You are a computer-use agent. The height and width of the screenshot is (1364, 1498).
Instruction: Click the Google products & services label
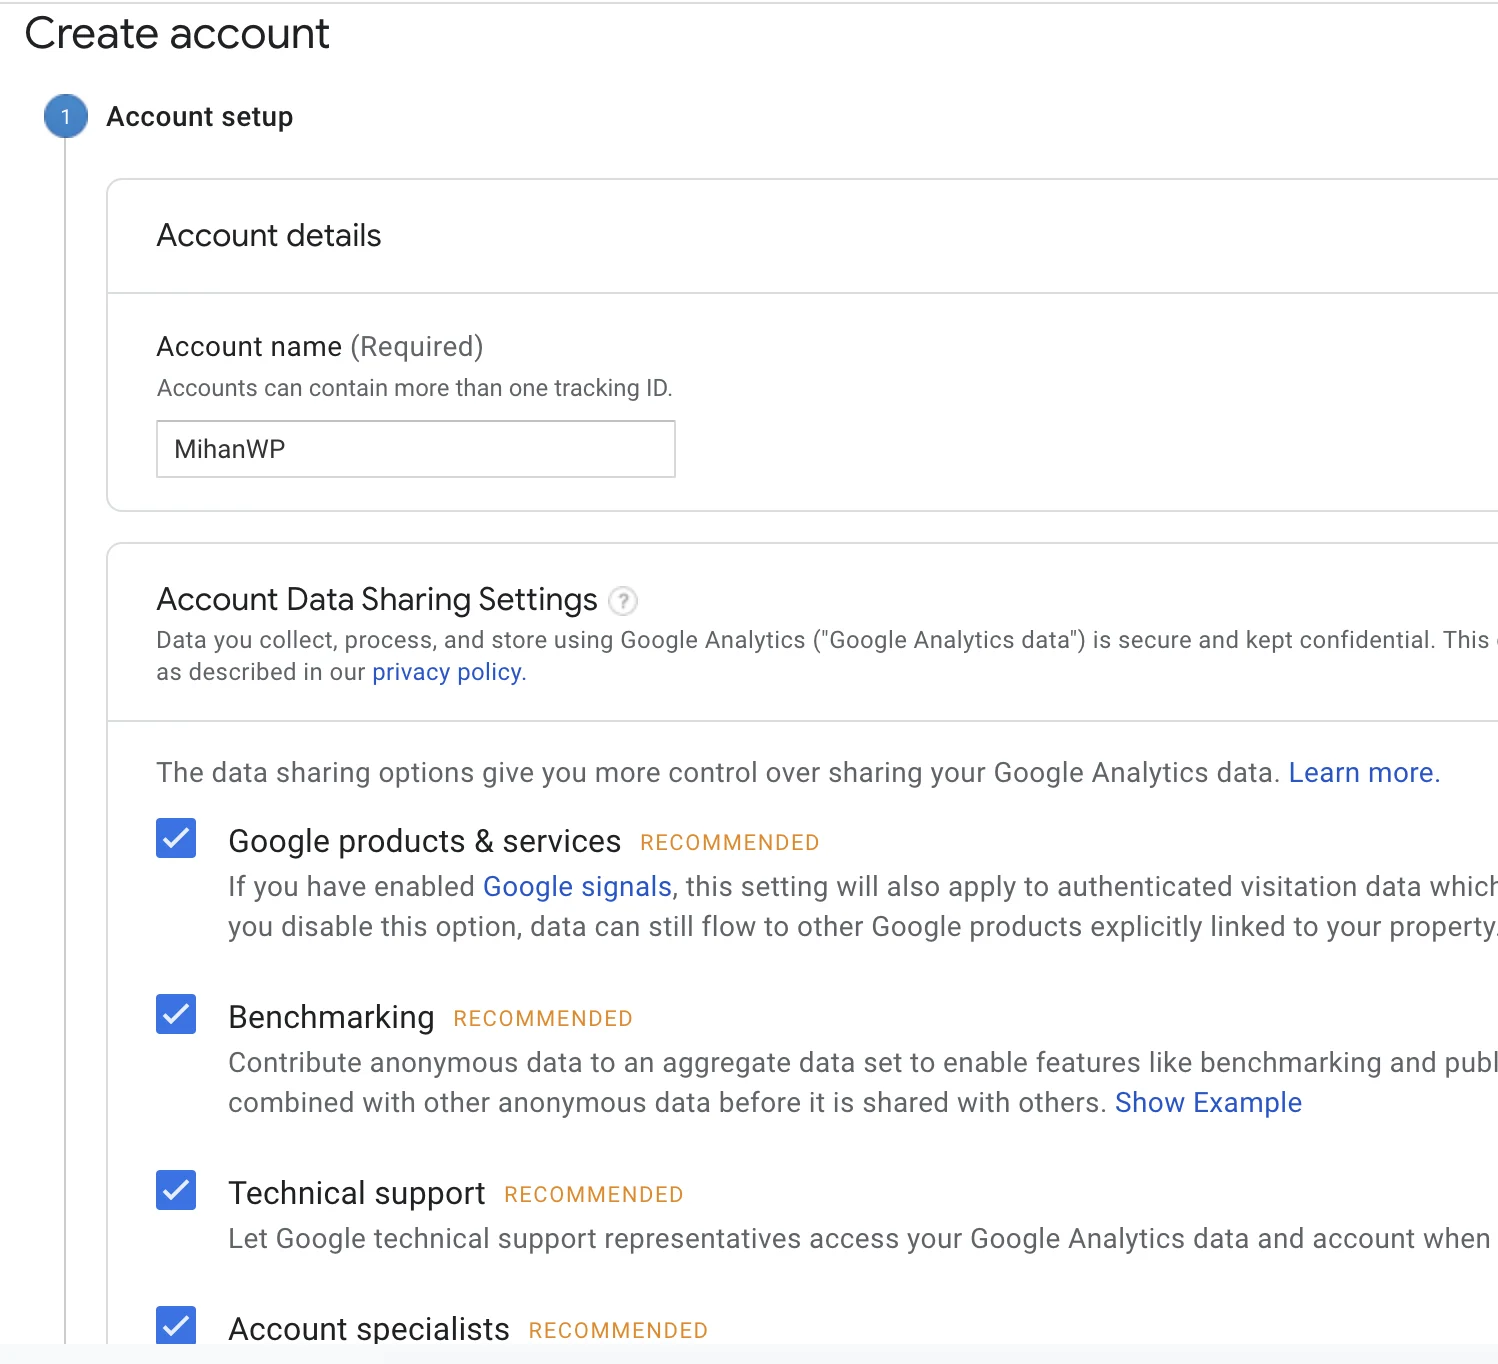[x=425, y=842]
